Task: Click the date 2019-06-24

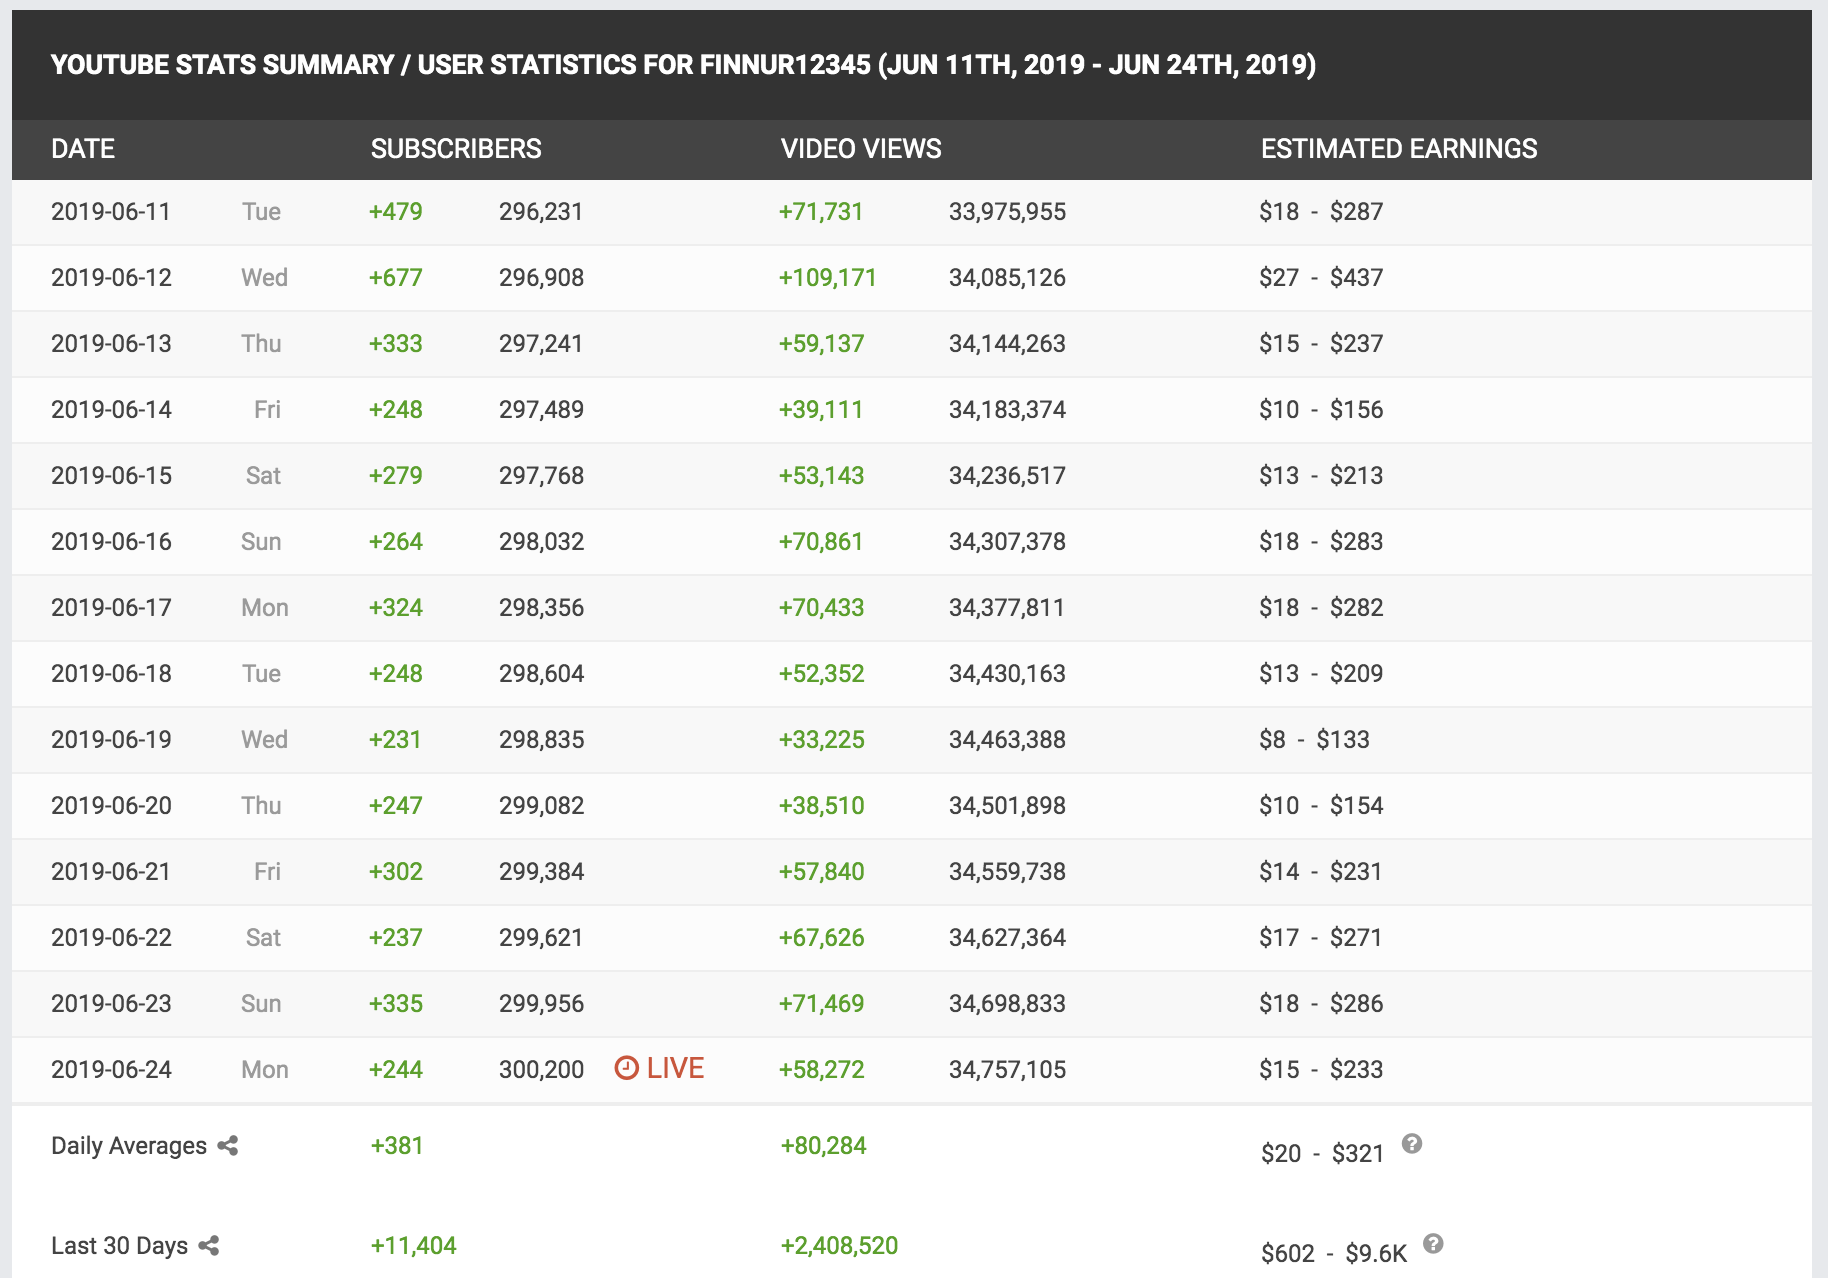Action: 111,1070
